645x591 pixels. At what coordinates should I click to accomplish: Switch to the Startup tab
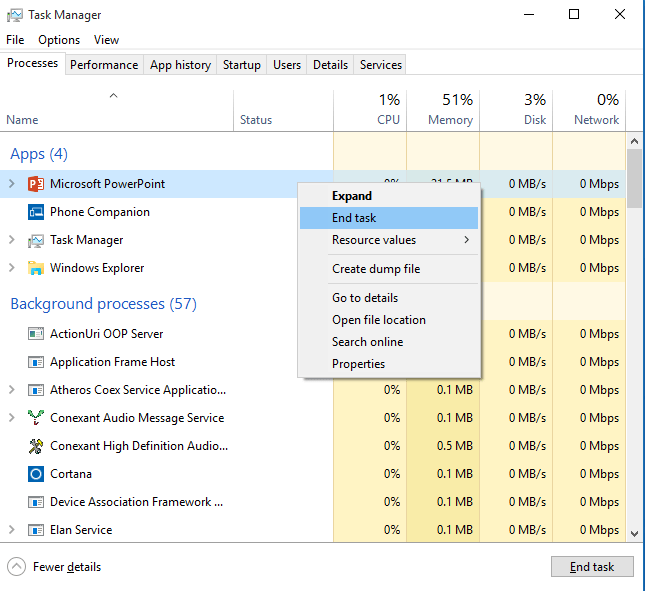click(242, 65)
